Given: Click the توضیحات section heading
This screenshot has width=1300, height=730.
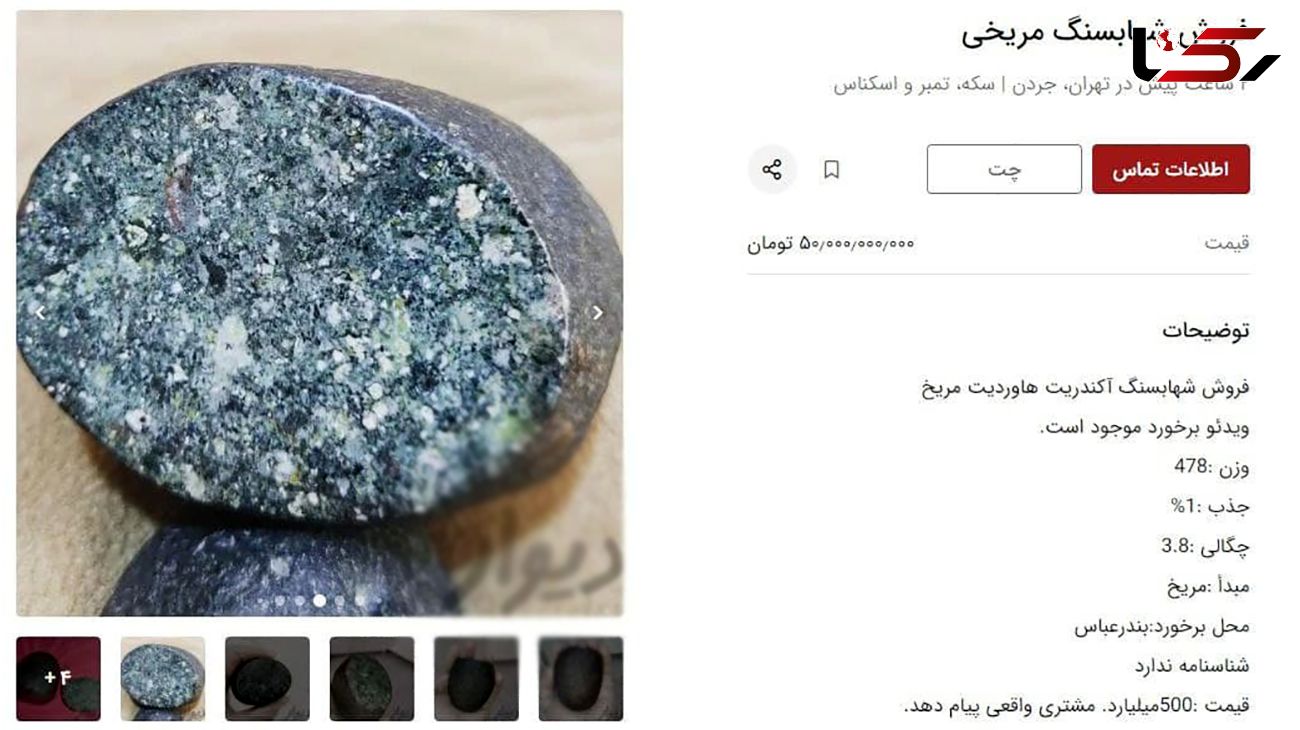Looking at the screenshot, I should coord(1206,330).
